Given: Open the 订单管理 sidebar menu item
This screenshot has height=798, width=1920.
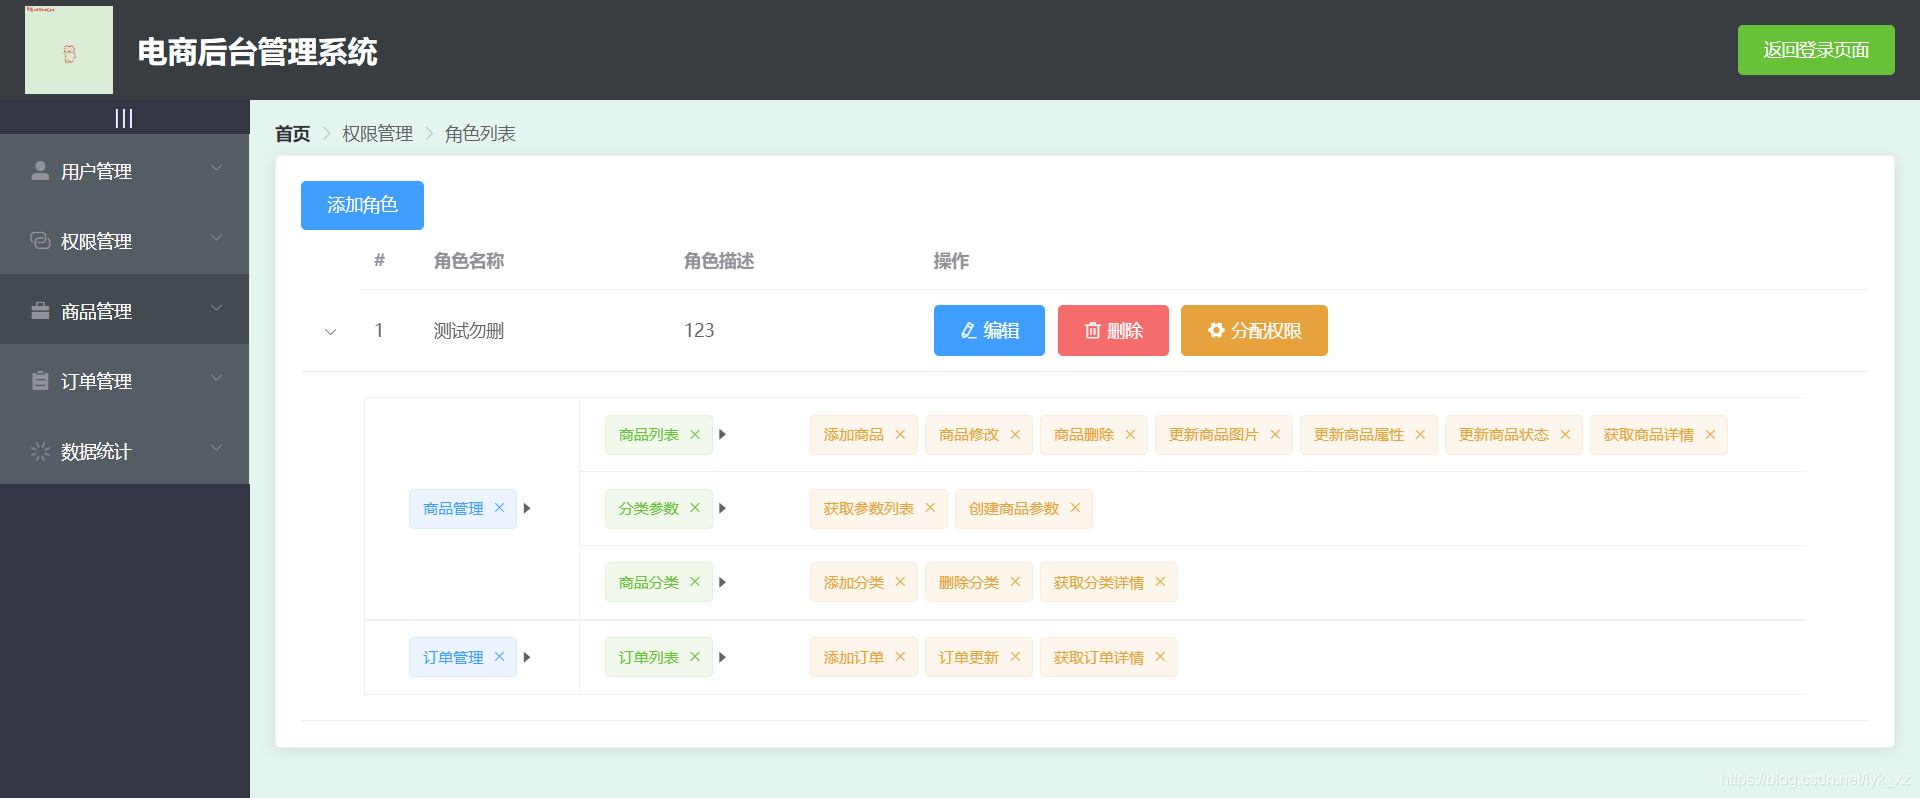Looking at the screenshot, I should pos(125,380).
